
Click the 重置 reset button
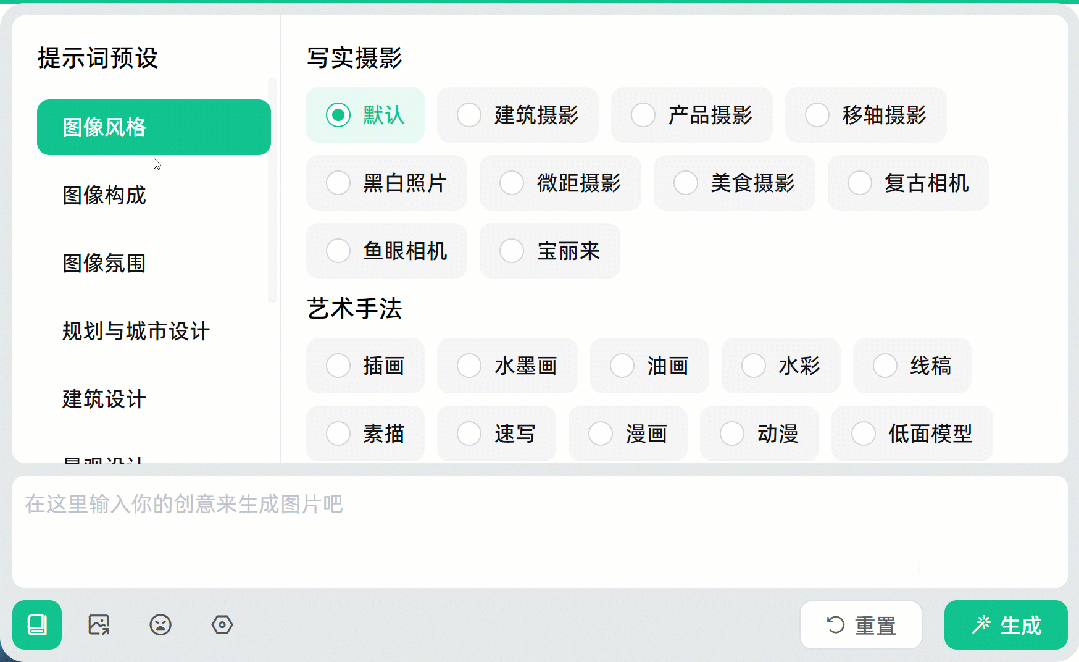click(861, 625)
